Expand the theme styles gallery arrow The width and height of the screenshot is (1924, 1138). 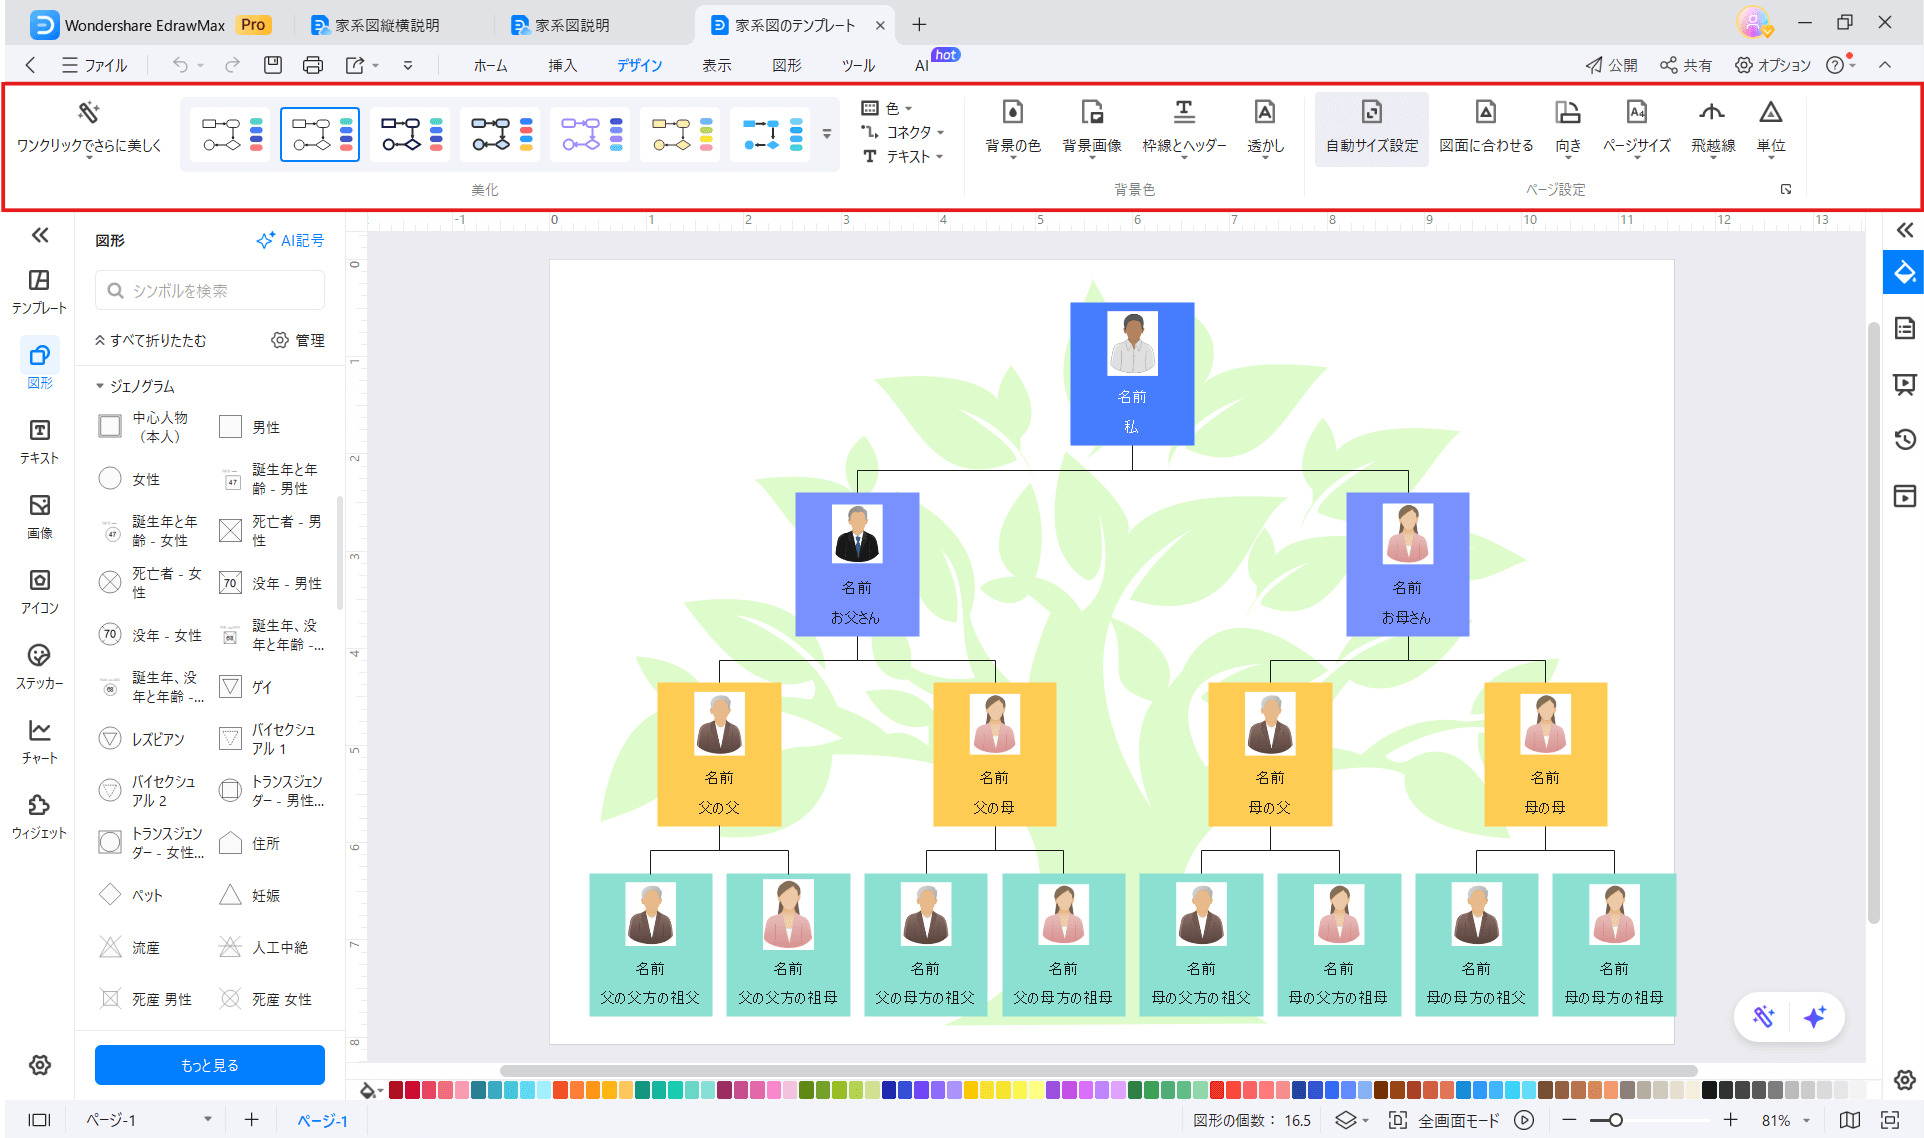pyautogui.click(x=826, y=133)
